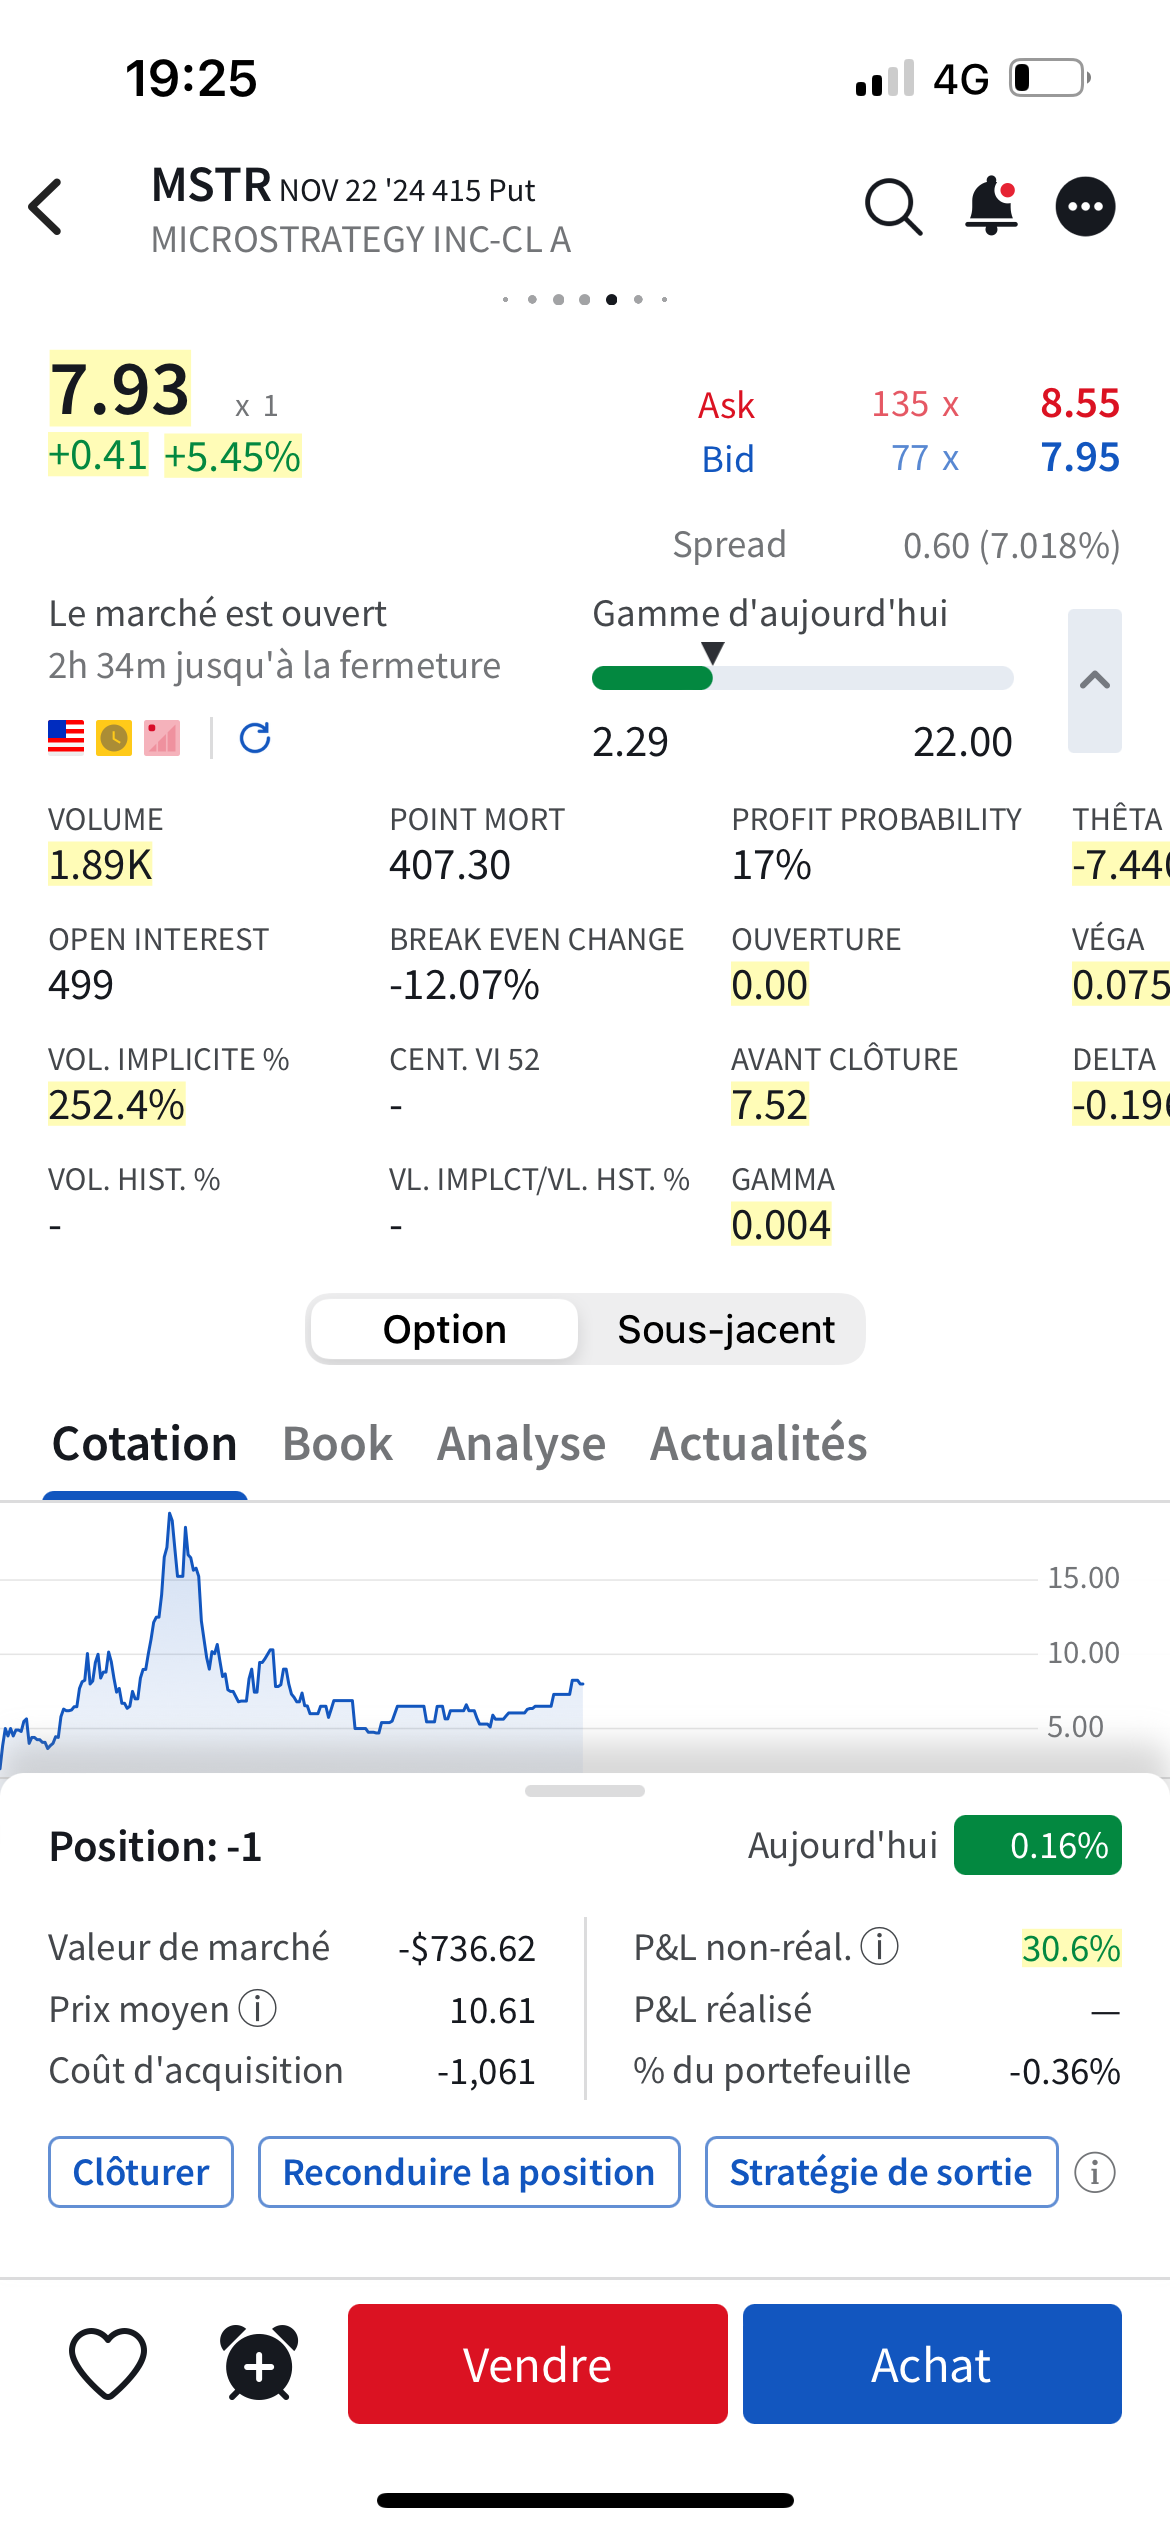Refresh market data with the reload icon

point(255,738)
